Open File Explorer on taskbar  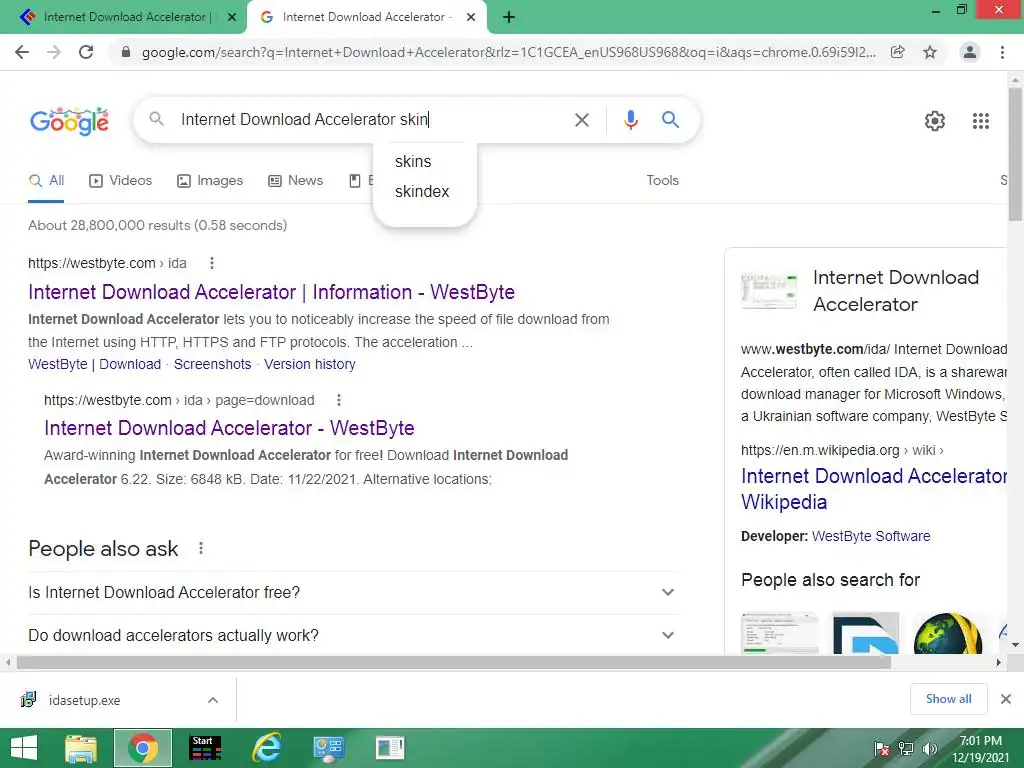pos(81,748)
